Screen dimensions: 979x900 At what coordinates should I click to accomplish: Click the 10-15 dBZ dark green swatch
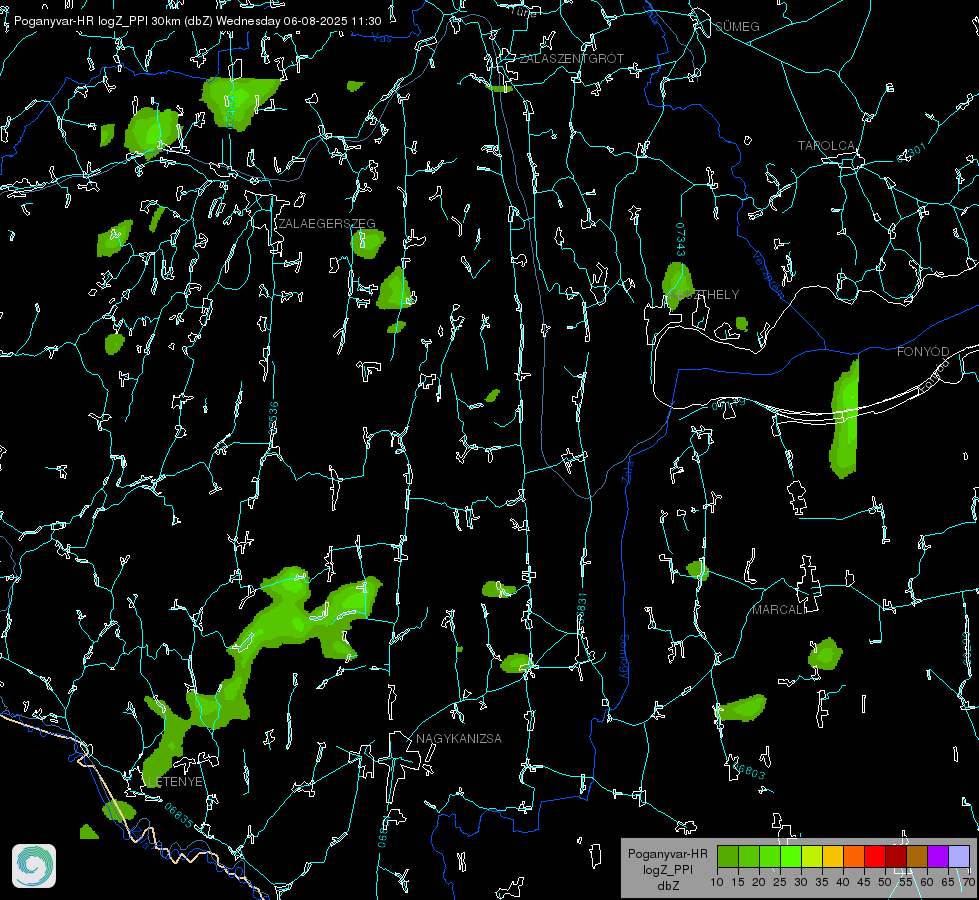point(728,857)
